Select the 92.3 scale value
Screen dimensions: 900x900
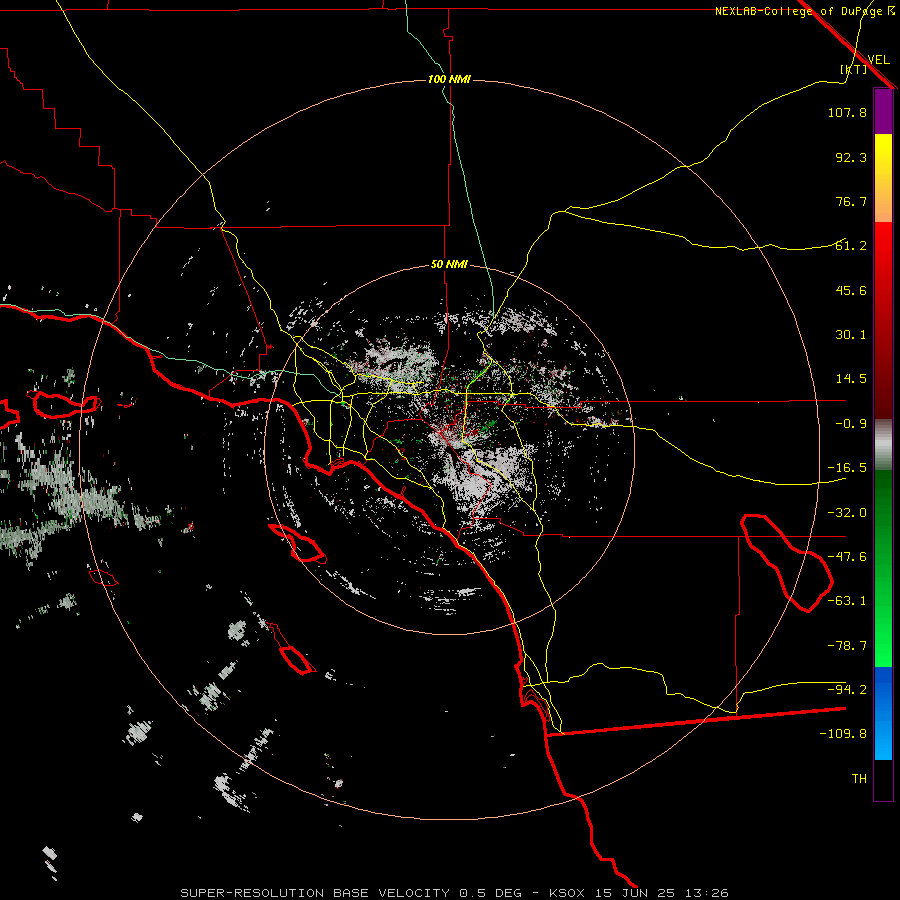tap(851, 157)
